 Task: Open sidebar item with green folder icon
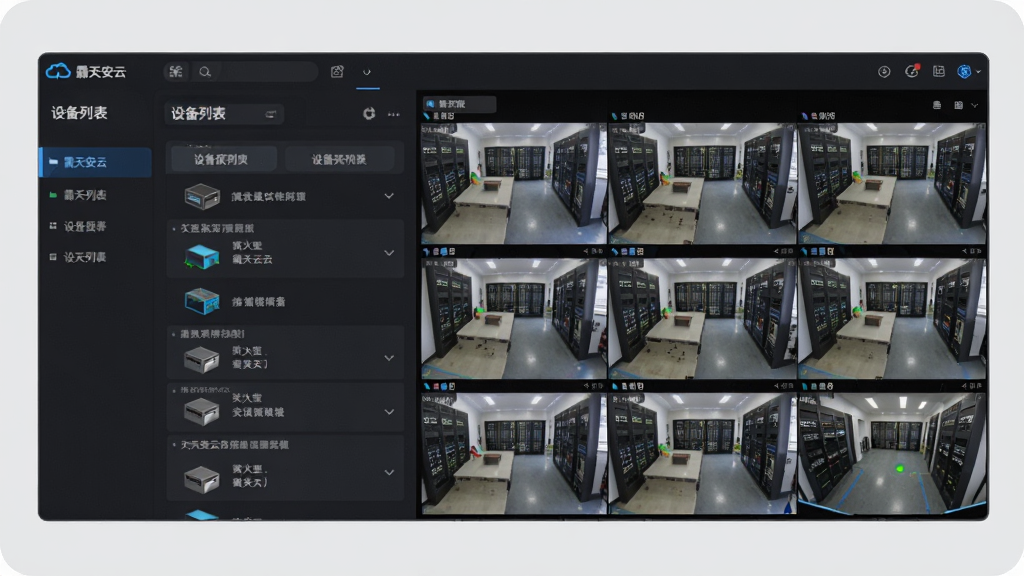[96, 195]
